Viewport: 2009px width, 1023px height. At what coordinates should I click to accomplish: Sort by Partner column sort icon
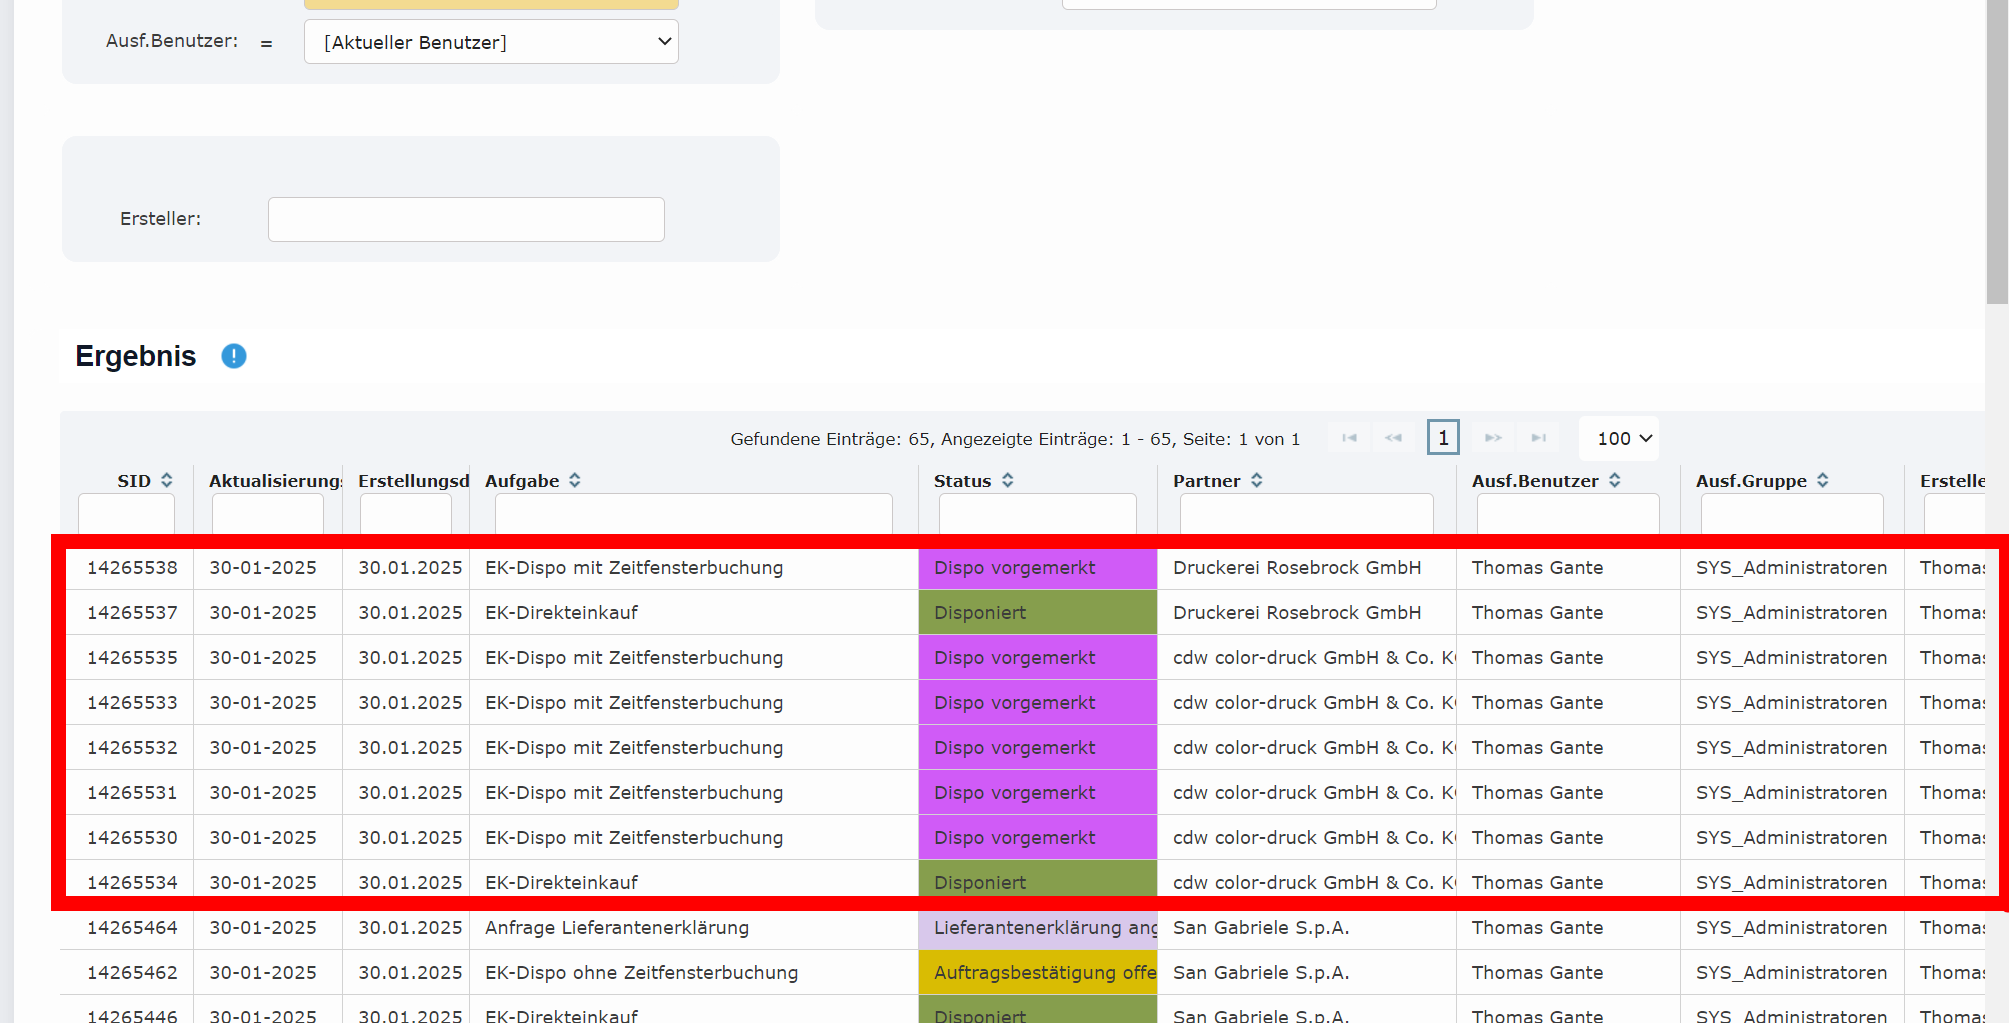[x=1257, y=481]
